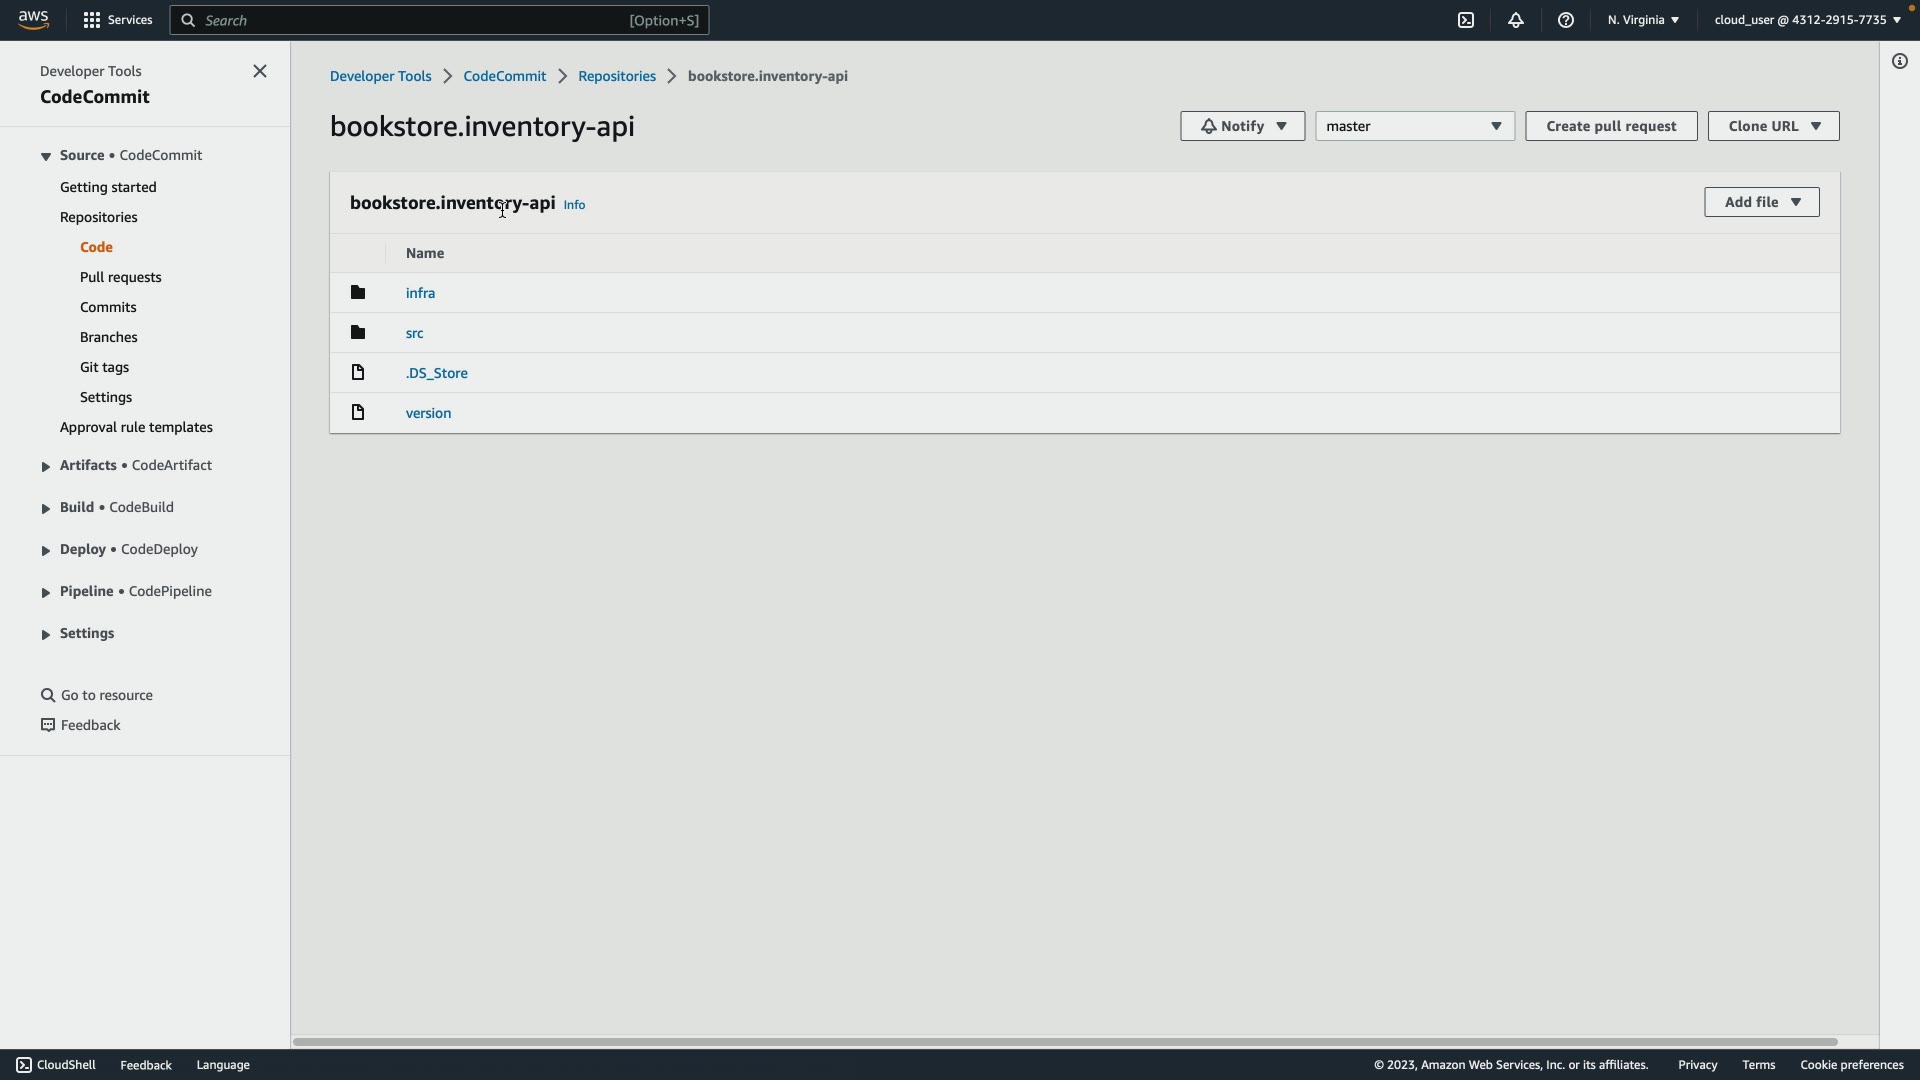The width and height of the screenshot is (1920, 1080).
Task: Open the master branch dropdown
Action: click(1414, 126)
